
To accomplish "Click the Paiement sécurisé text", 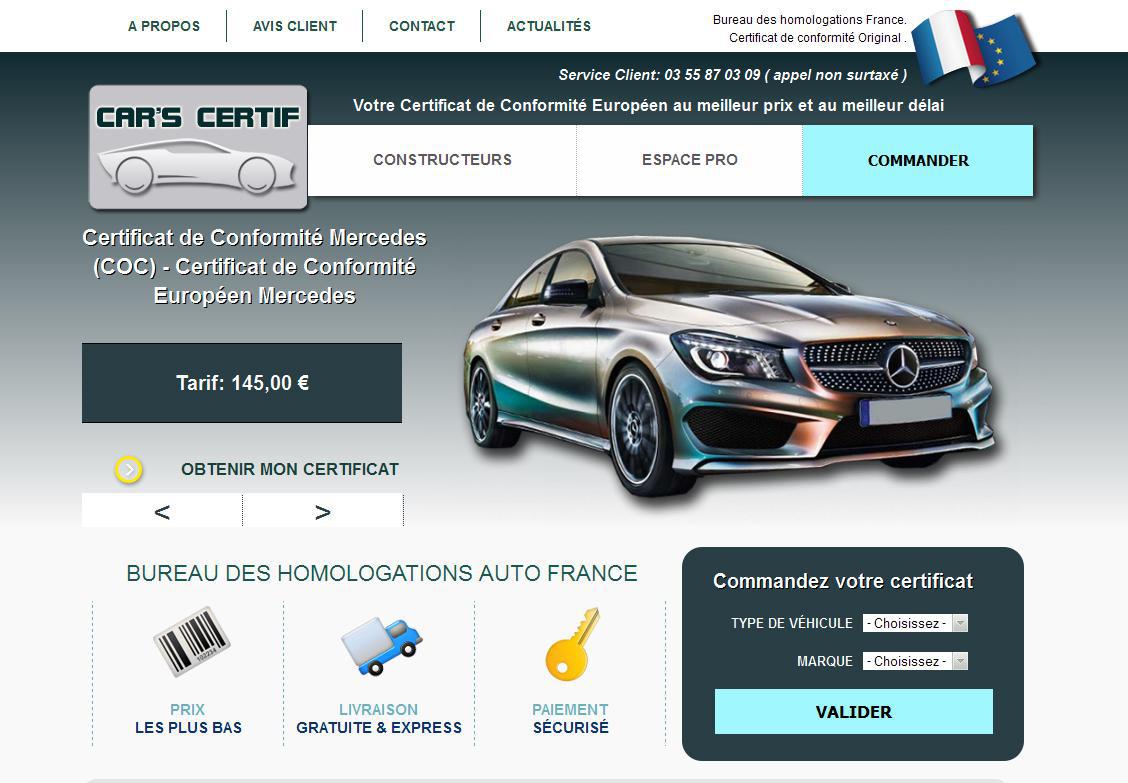I will 570,719.
